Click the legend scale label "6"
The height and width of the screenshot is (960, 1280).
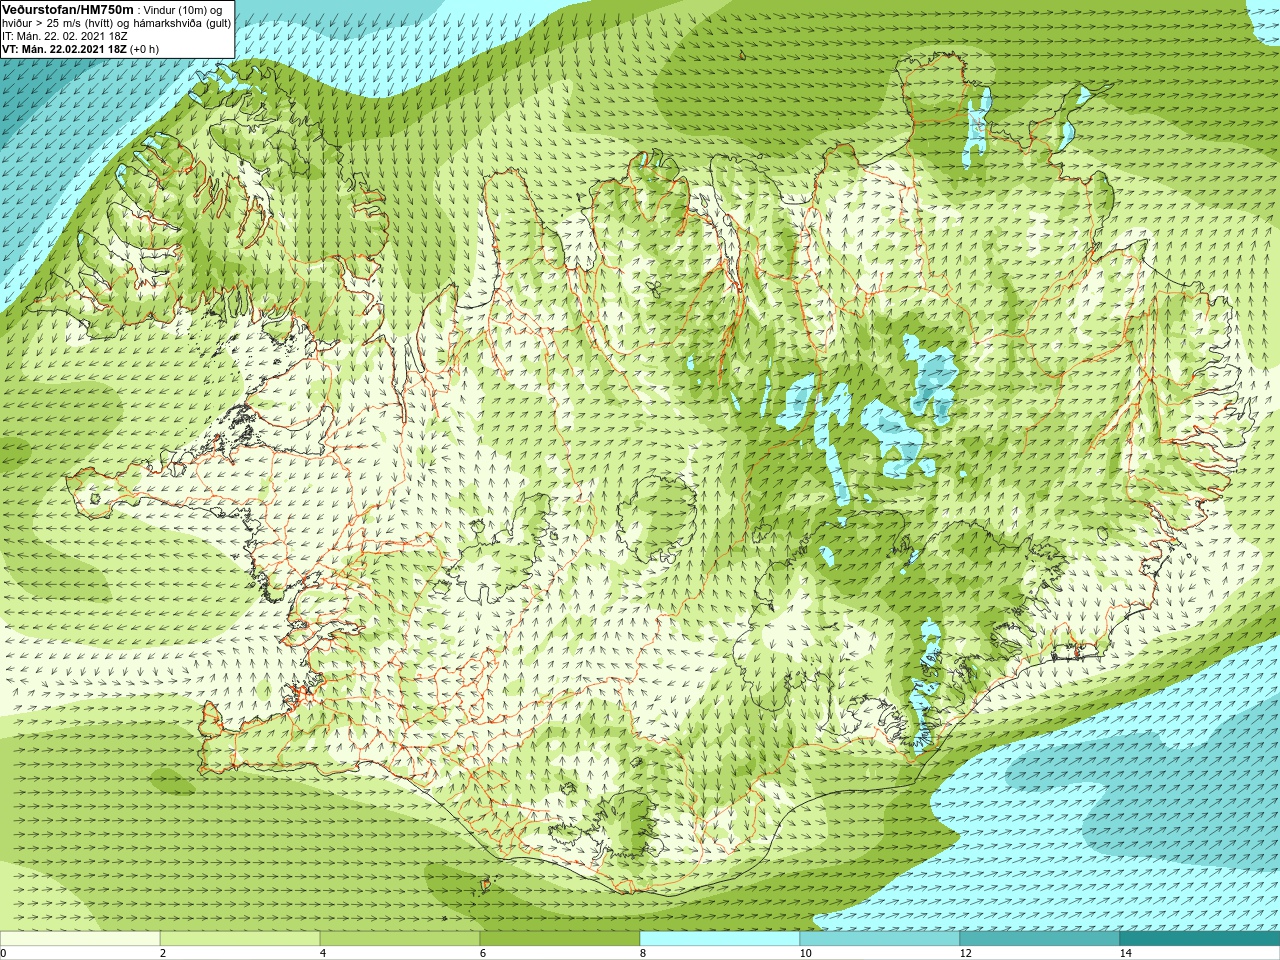(x=483, y=953)
